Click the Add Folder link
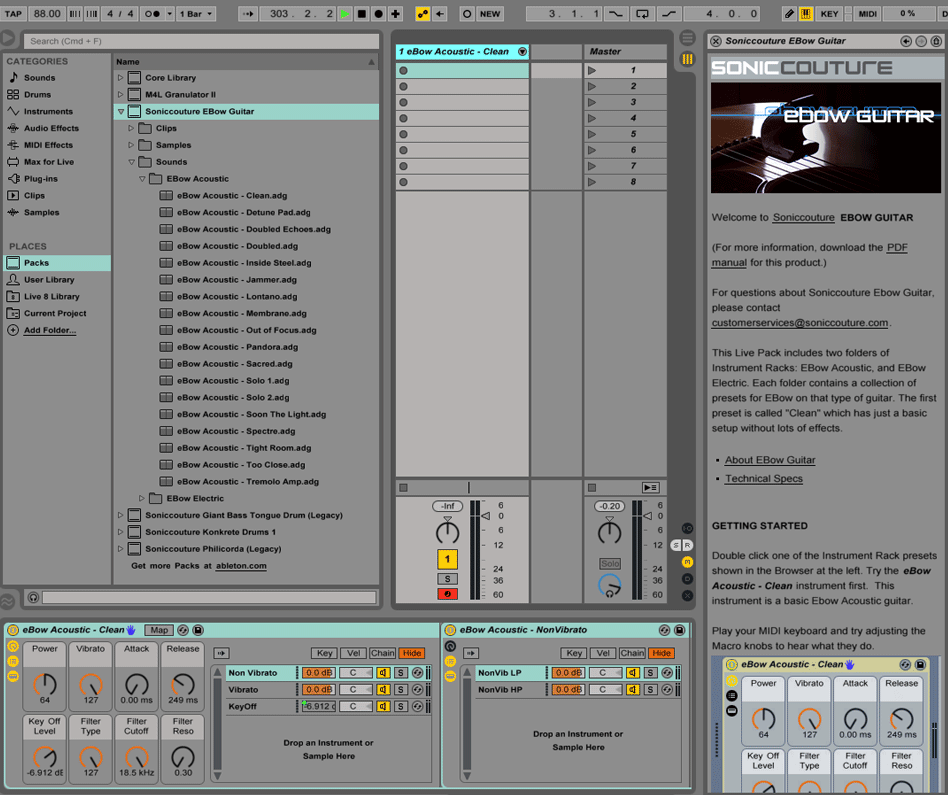This screenshot has width=948, height=795. pos(50,330)
